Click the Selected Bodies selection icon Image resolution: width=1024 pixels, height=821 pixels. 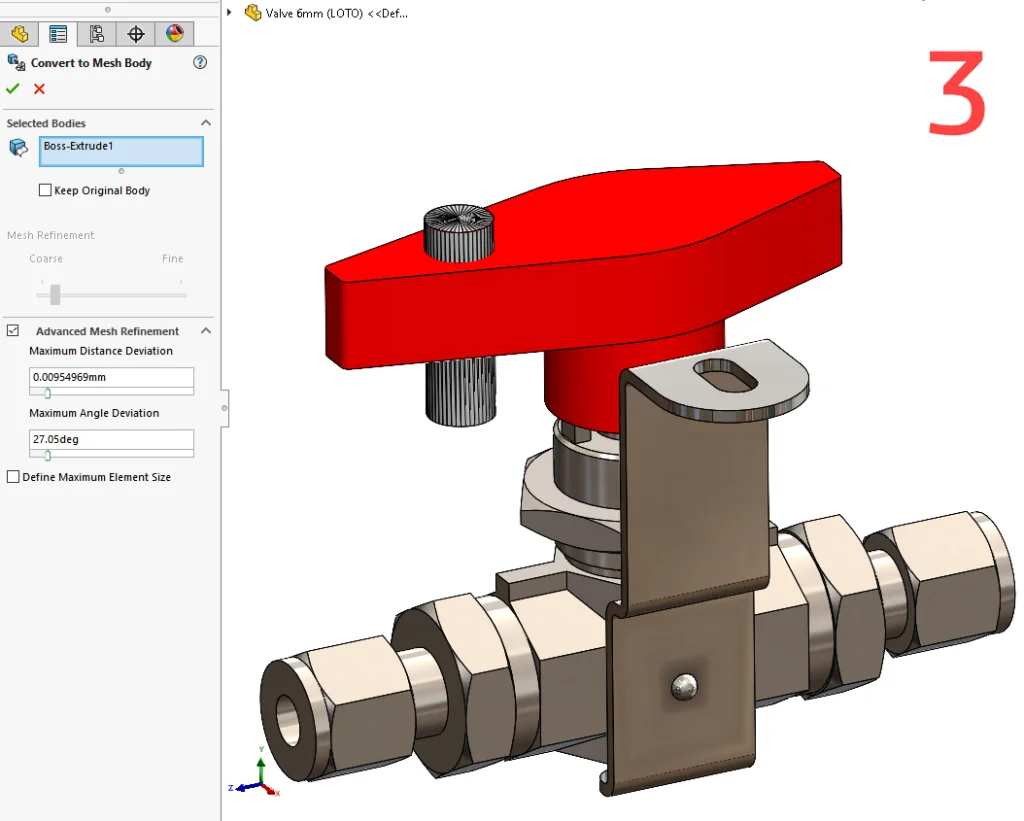18,148
